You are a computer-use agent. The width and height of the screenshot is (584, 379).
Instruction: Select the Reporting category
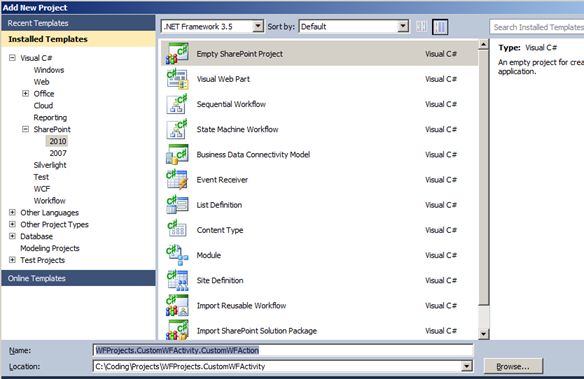click(50, 117)
